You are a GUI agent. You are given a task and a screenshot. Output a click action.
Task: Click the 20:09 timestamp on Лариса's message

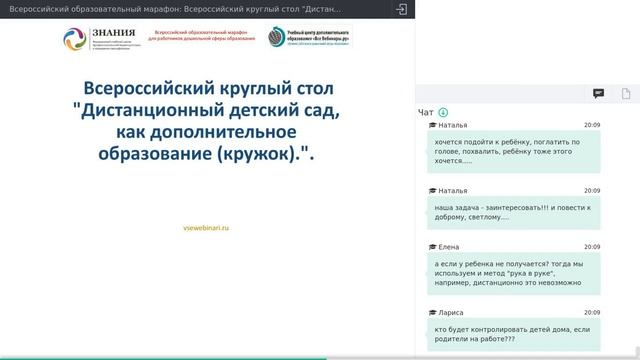pyautogui.click(x=592, y=312)
